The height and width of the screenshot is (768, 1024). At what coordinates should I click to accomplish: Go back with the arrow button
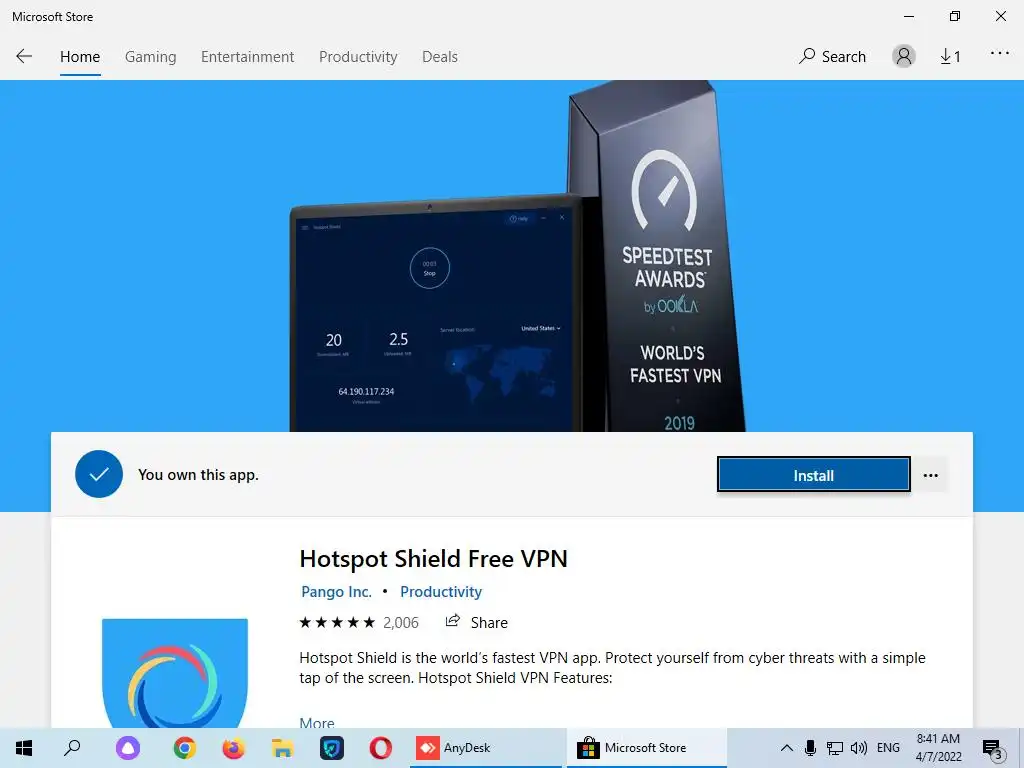click(24, 56)
